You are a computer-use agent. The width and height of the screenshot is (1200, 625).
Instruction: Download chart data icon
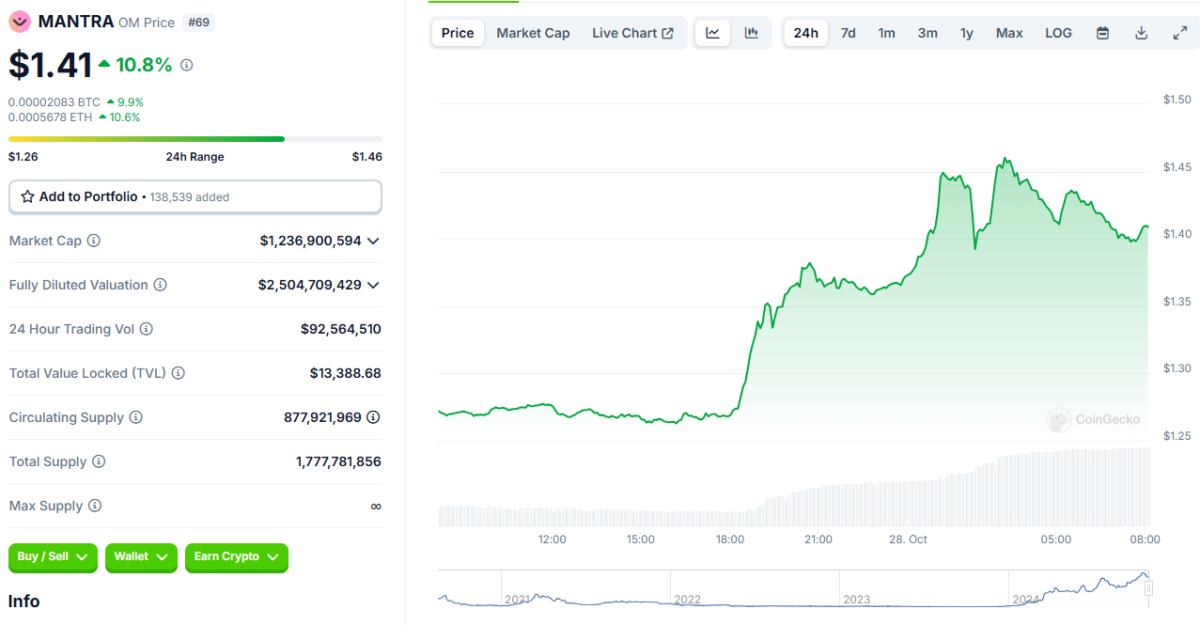(1141, 33)
